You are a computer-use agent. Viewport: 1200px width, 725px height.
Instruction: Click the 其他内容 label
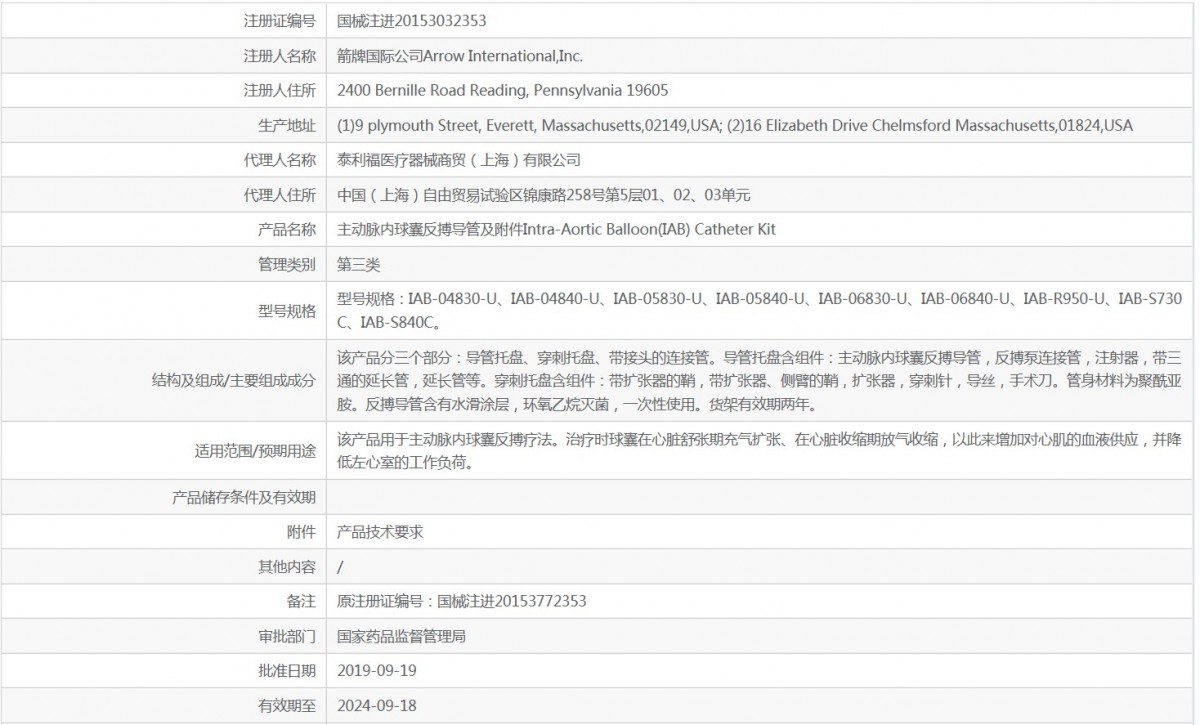coord(287,567)
